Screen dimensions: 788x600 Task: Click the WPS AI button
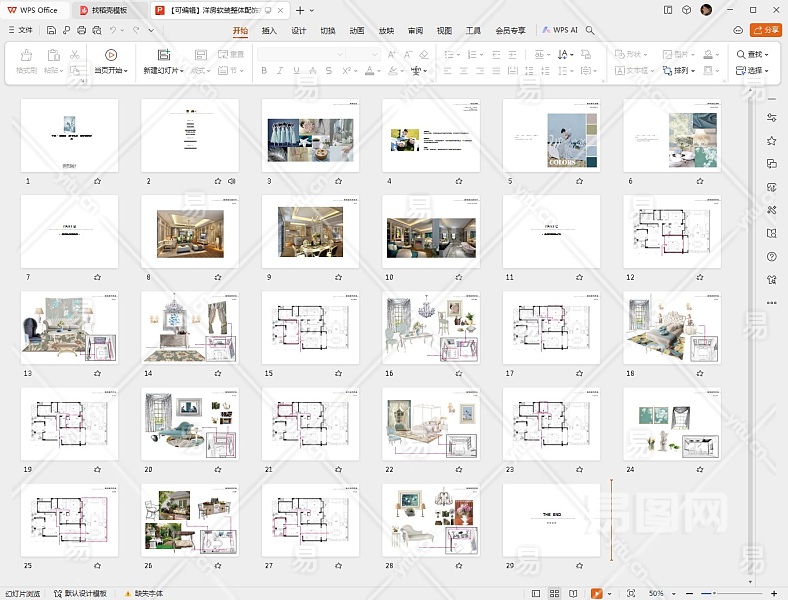pos(560,30)
